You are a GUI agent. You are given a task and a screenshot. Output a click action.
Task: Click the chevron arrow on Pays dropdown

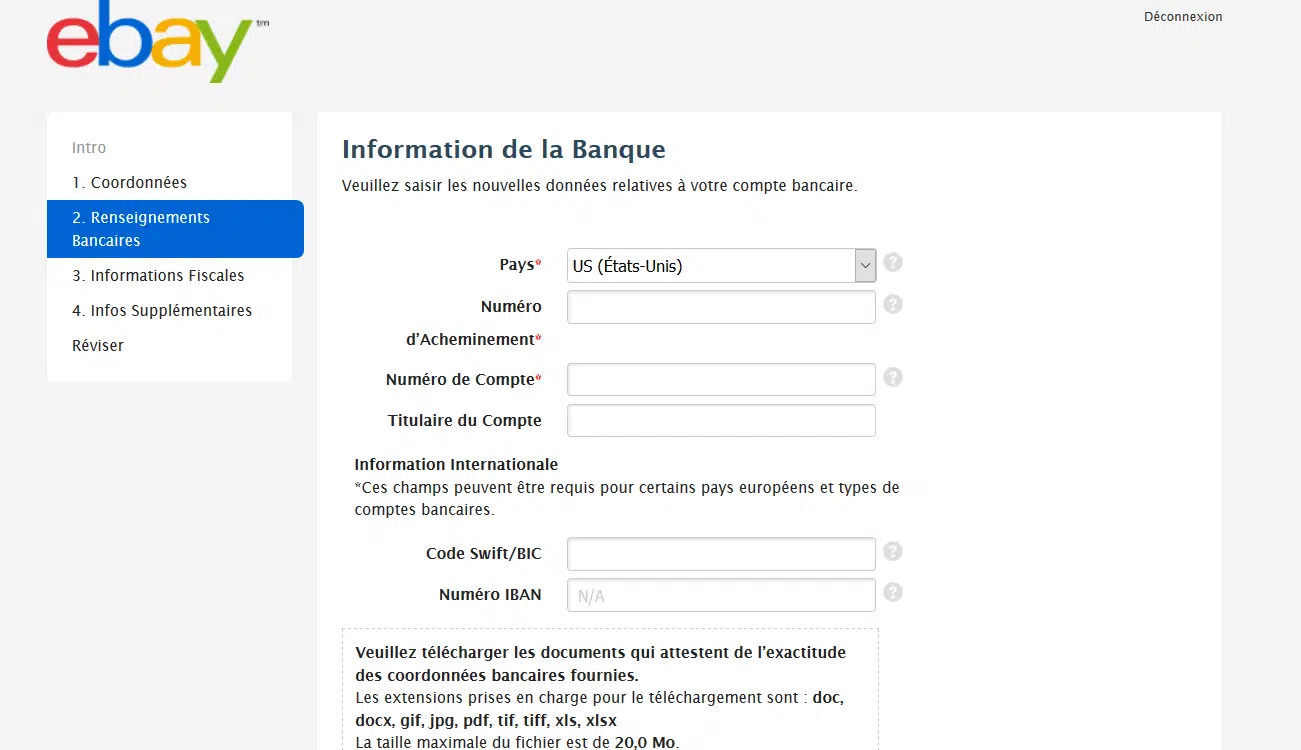(x=865, y=266)
